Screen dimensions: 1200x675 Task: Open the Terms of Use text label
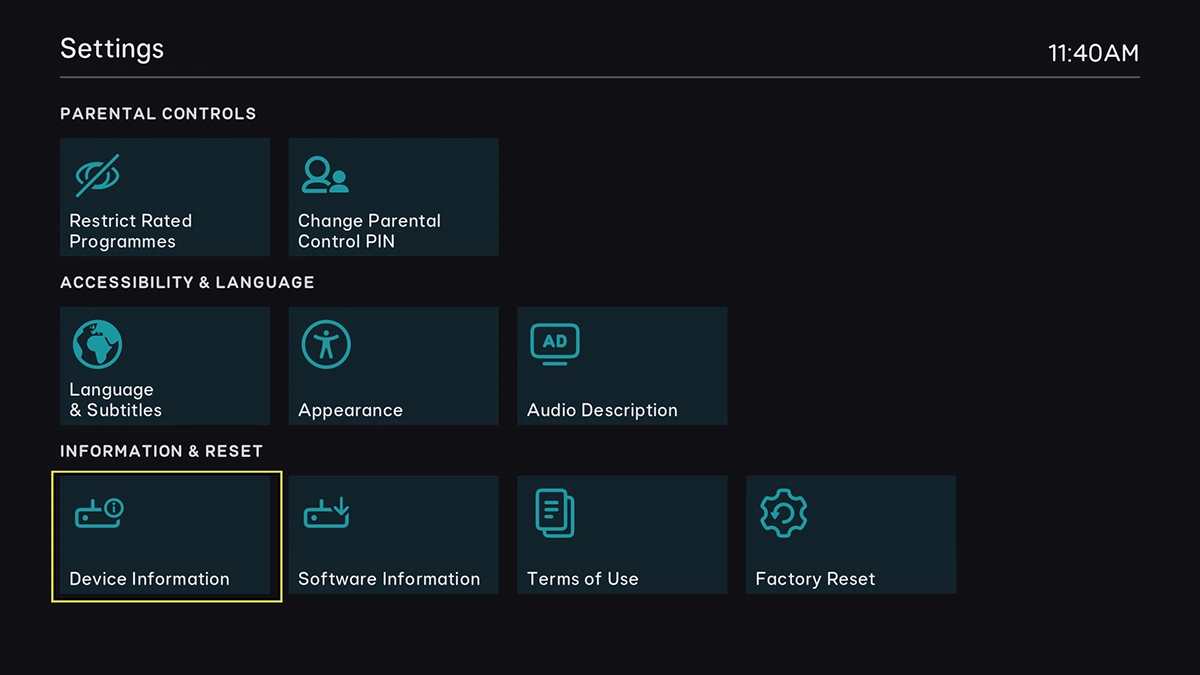tap(582, 579)
